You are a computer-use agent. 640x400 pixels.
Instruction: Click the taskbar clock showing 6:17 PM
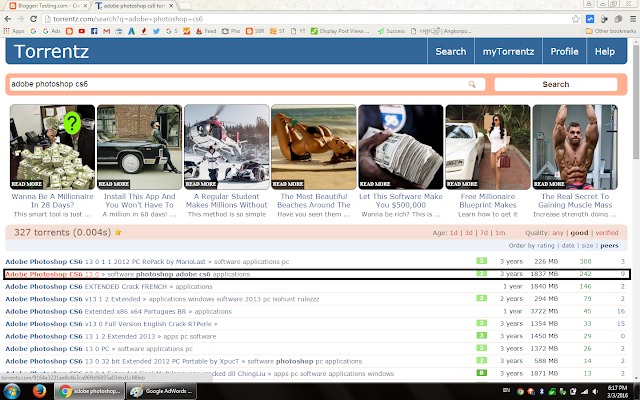tap(617, 391)
